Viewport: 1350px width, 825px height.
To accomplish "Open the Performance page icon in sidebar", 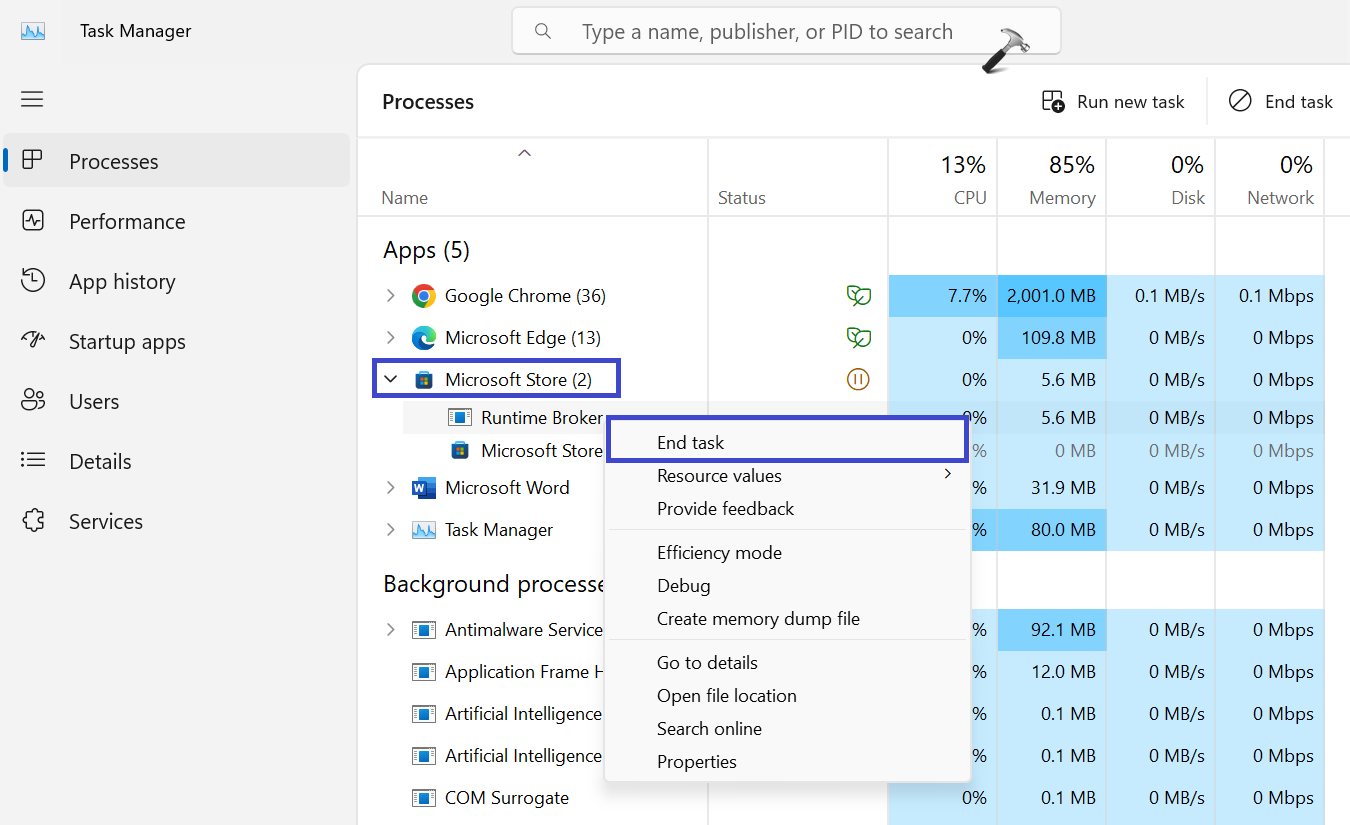I will [x=33, y=221].
